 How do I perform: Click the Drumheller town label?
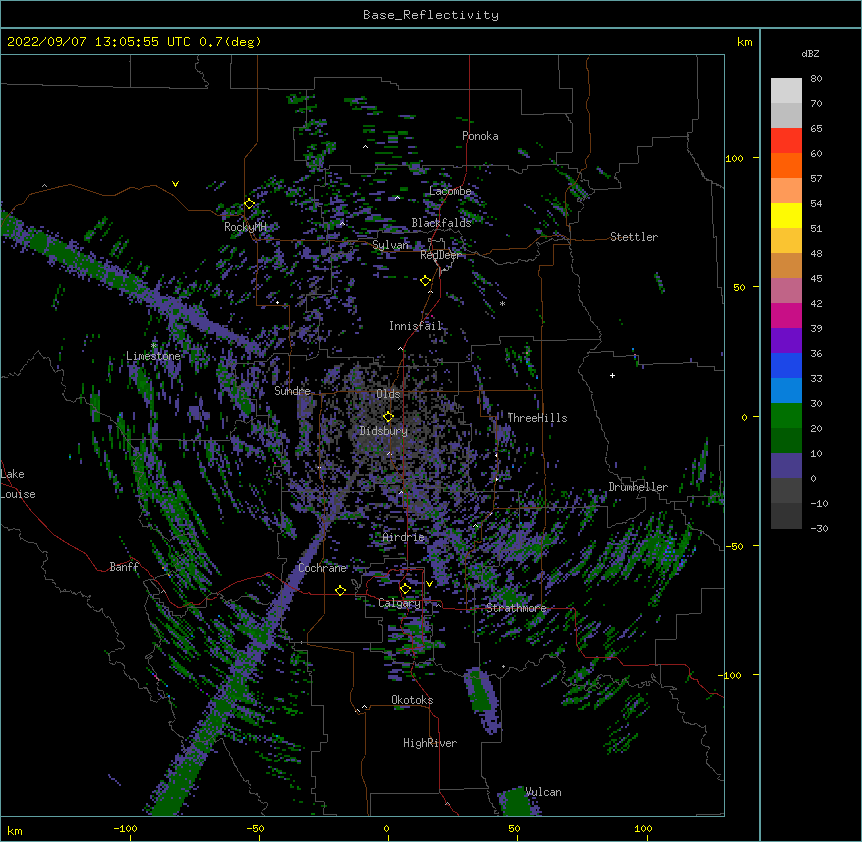pyautogui.click(x=638, y=487)
